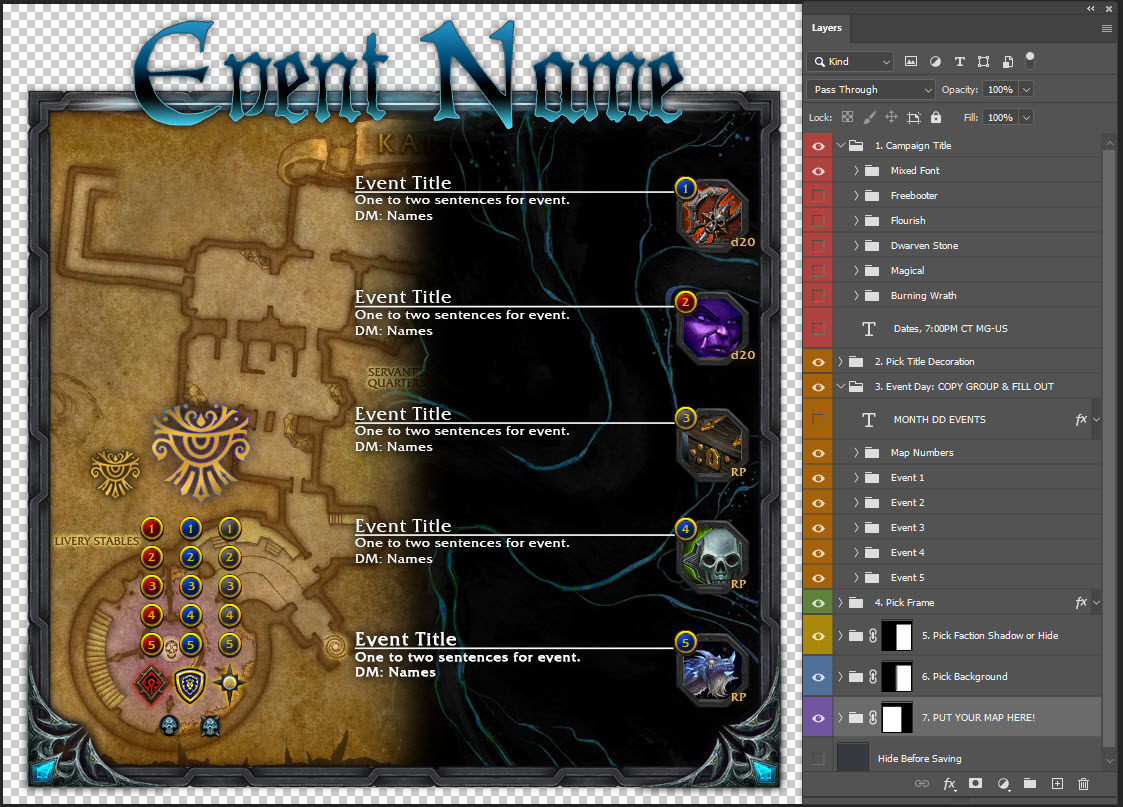Hide the Map Numbers group
Viewport: 1123px width, 807px height.
pos(818,453)
